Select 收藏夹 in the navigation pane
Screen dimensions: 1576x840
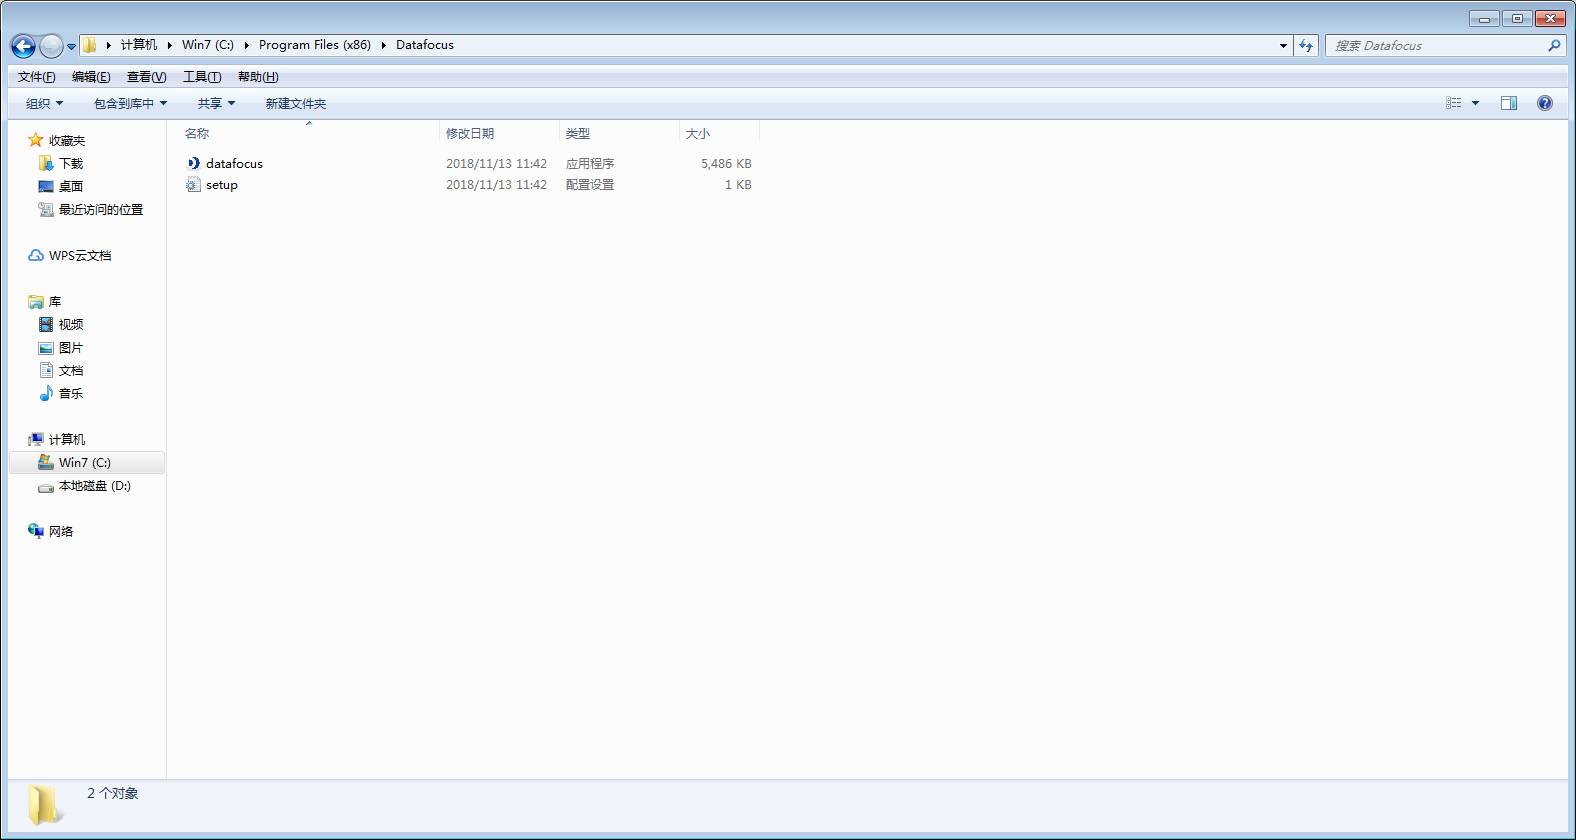point(67,141)
